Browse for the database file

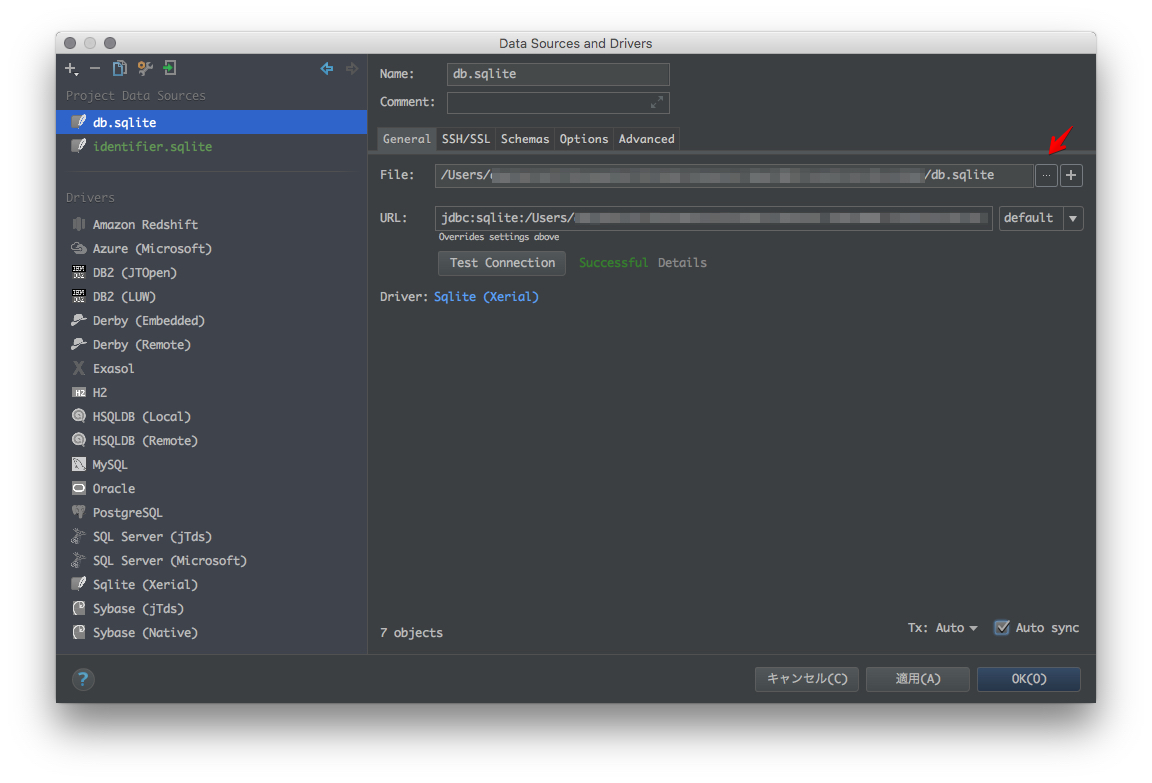point(1046,176)
